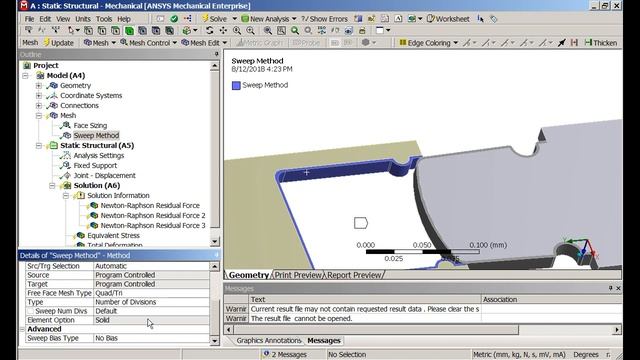
Task: Expand the Coordinate Systems node
Action: coord(39,96)
